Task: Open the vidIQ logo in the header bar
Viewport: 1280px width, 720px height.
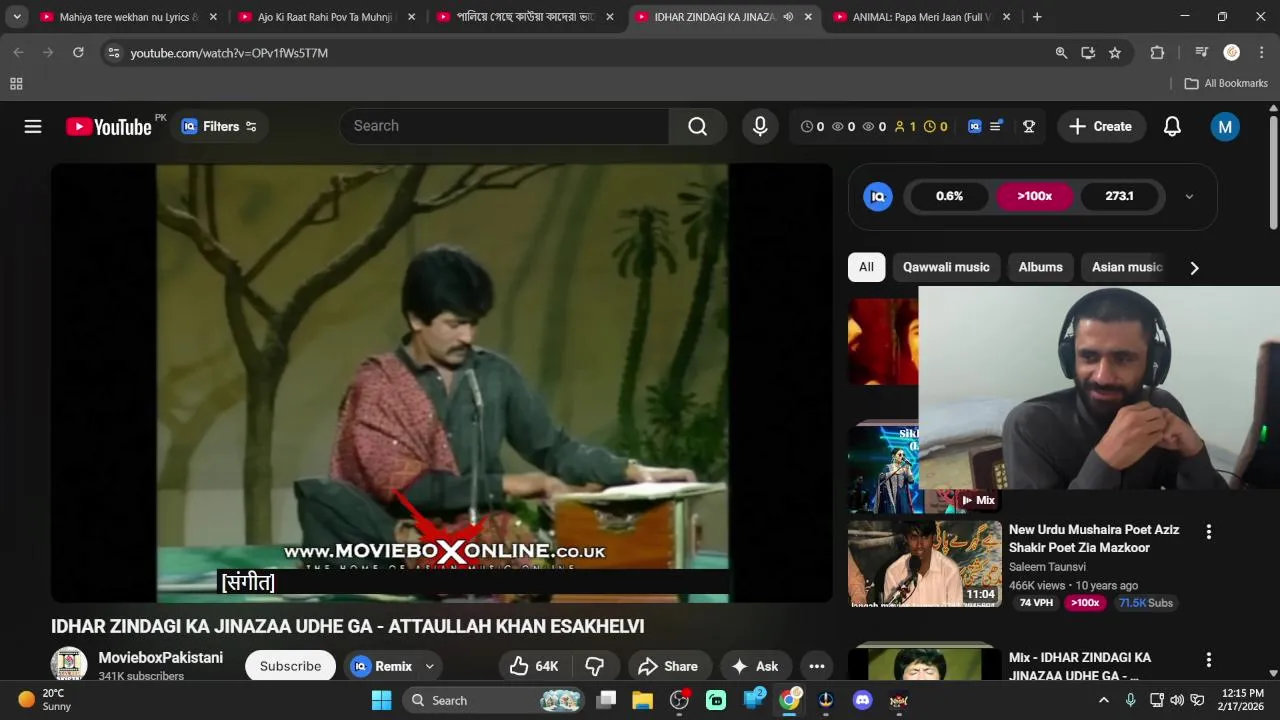Action: click(x=974, y=127)
